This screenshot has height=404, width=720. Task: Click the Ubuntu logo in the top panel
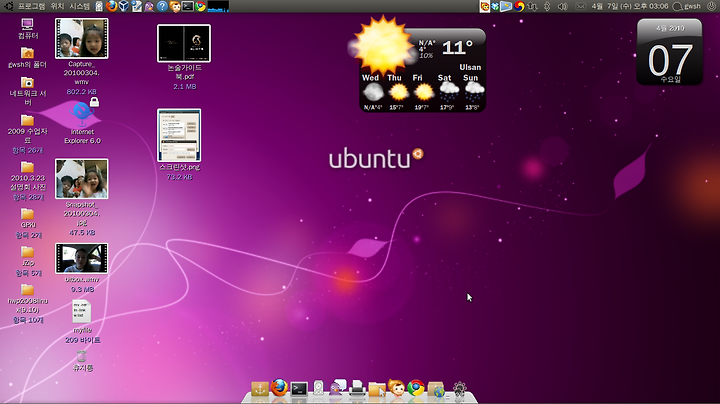pyautogui.click(x=8, y=6)
